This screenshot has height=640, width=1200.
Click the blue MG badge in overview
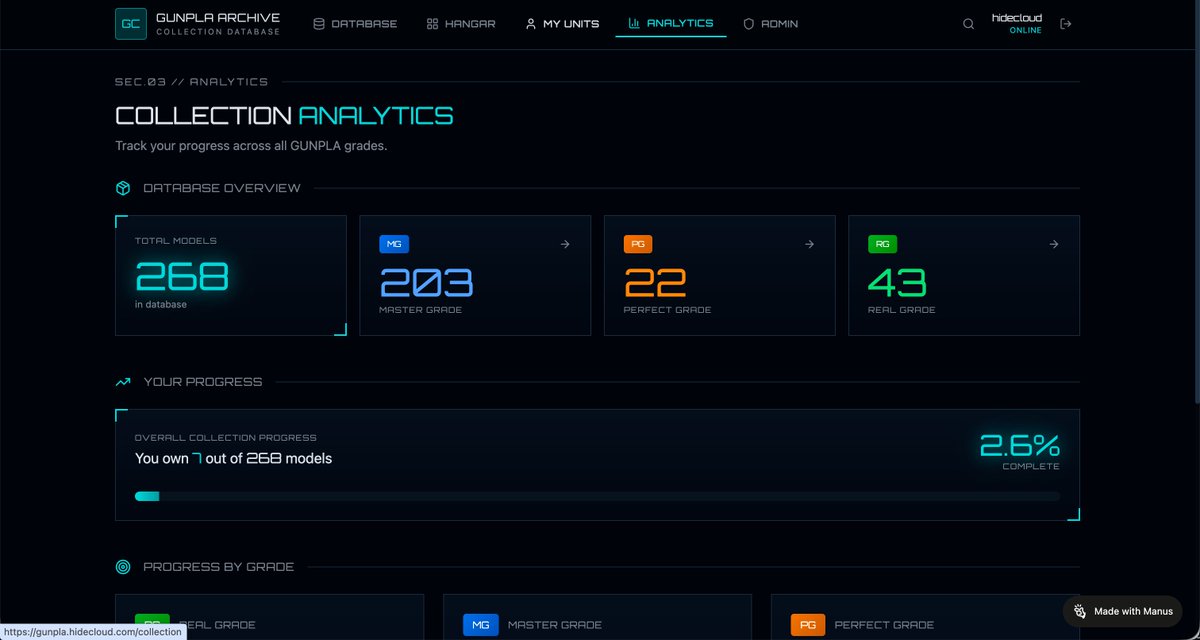click(x=394, y=244)
